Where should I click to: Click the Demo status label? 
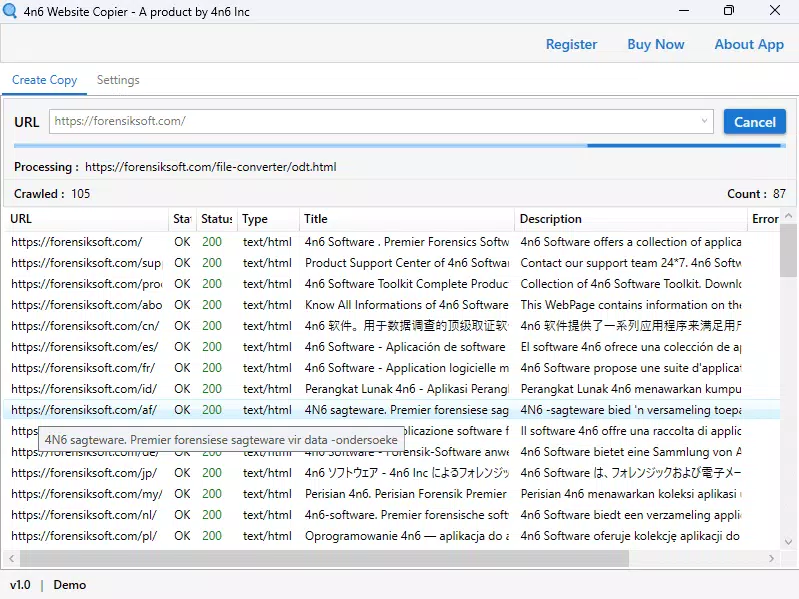[70, 585]
